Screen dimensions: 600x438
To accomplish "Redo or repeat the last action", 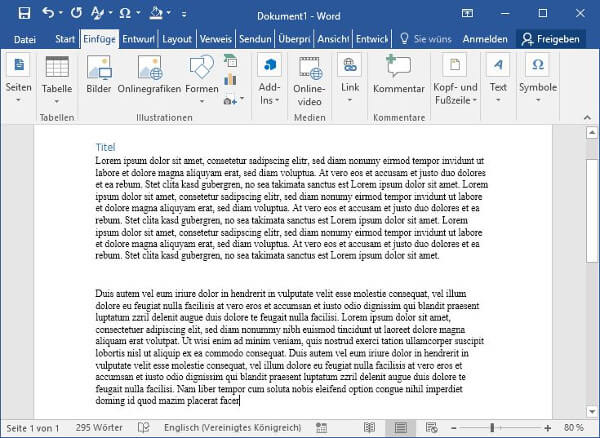I will (76, 13).
